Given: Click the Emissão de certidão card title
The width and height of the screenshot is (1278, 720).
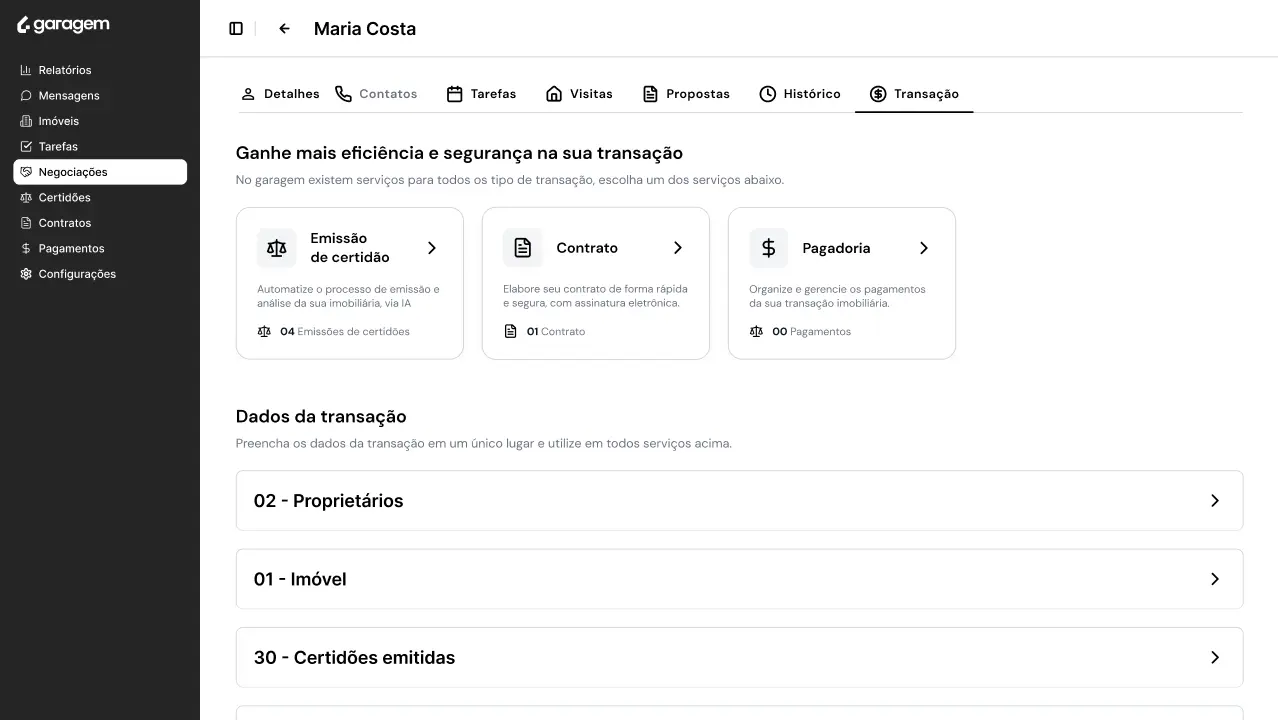Looking at the screenshot, I should pos(350,248).
